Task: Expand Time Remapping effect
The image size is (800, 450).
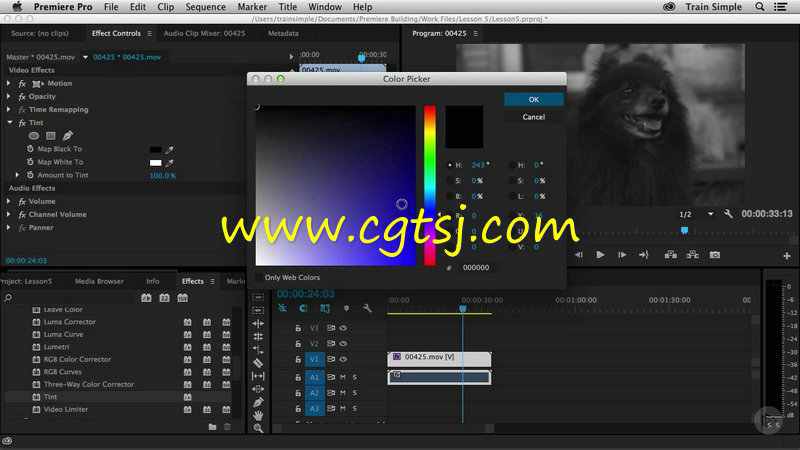Action: click(x=9, y=109)
